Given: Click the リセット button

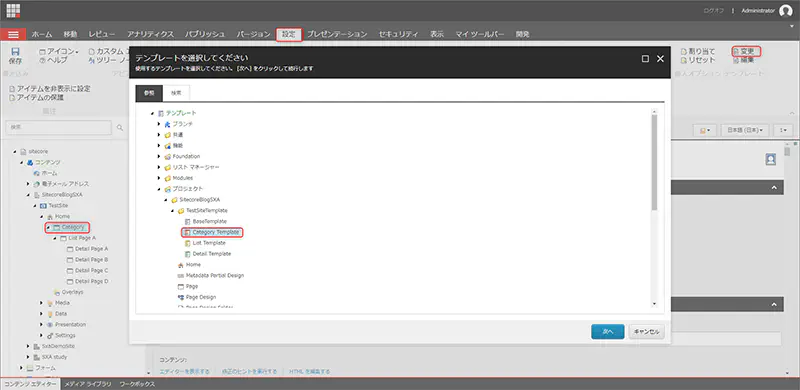Looking at the screenshot, I should click(x=698, y=60).
